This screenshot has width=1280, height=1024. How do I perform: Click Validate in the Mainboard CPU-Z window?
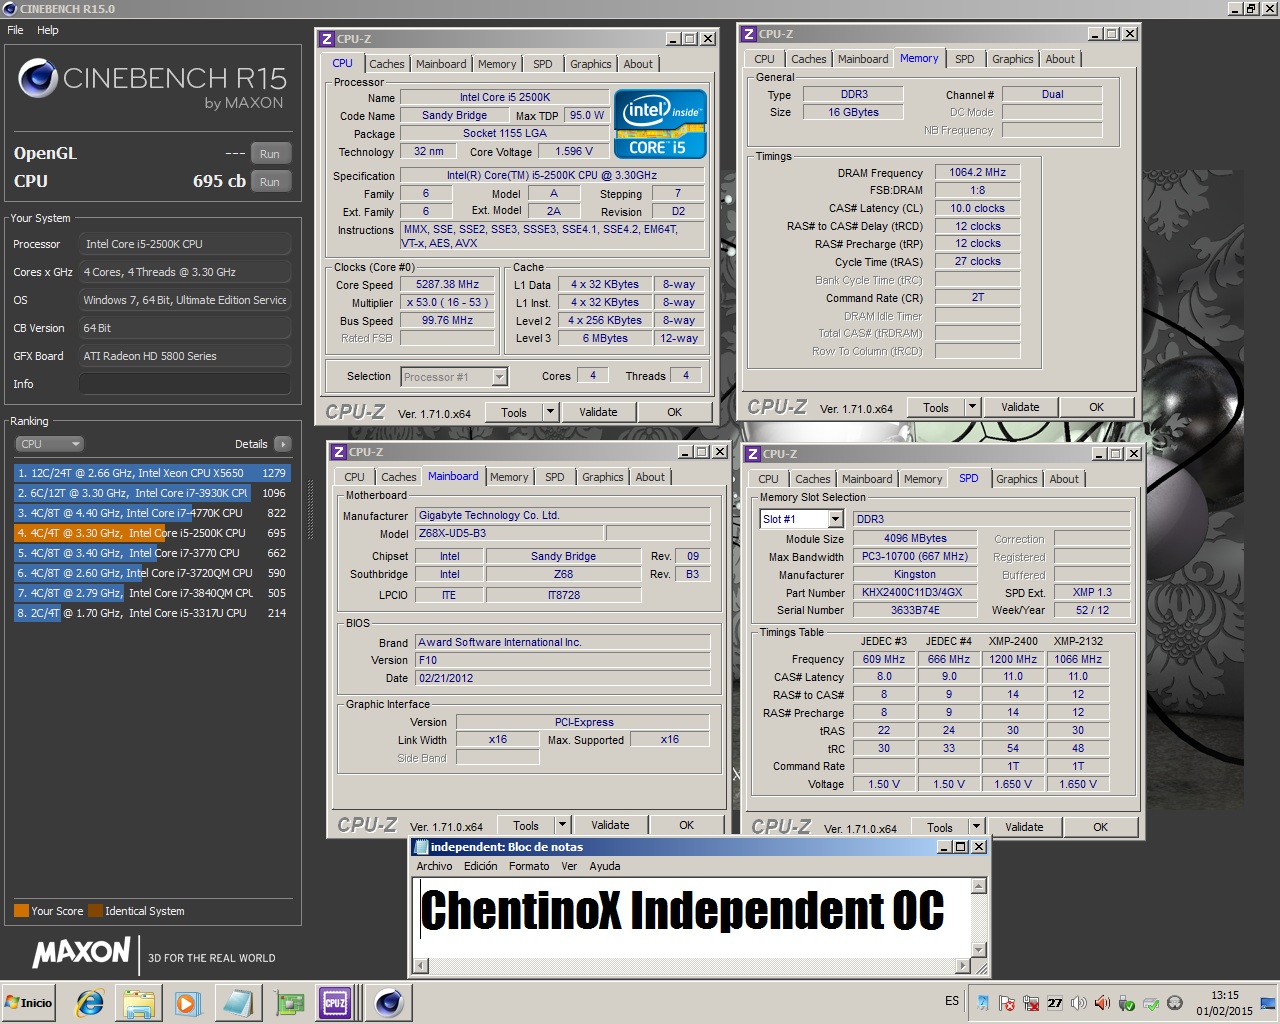point(610,825)
